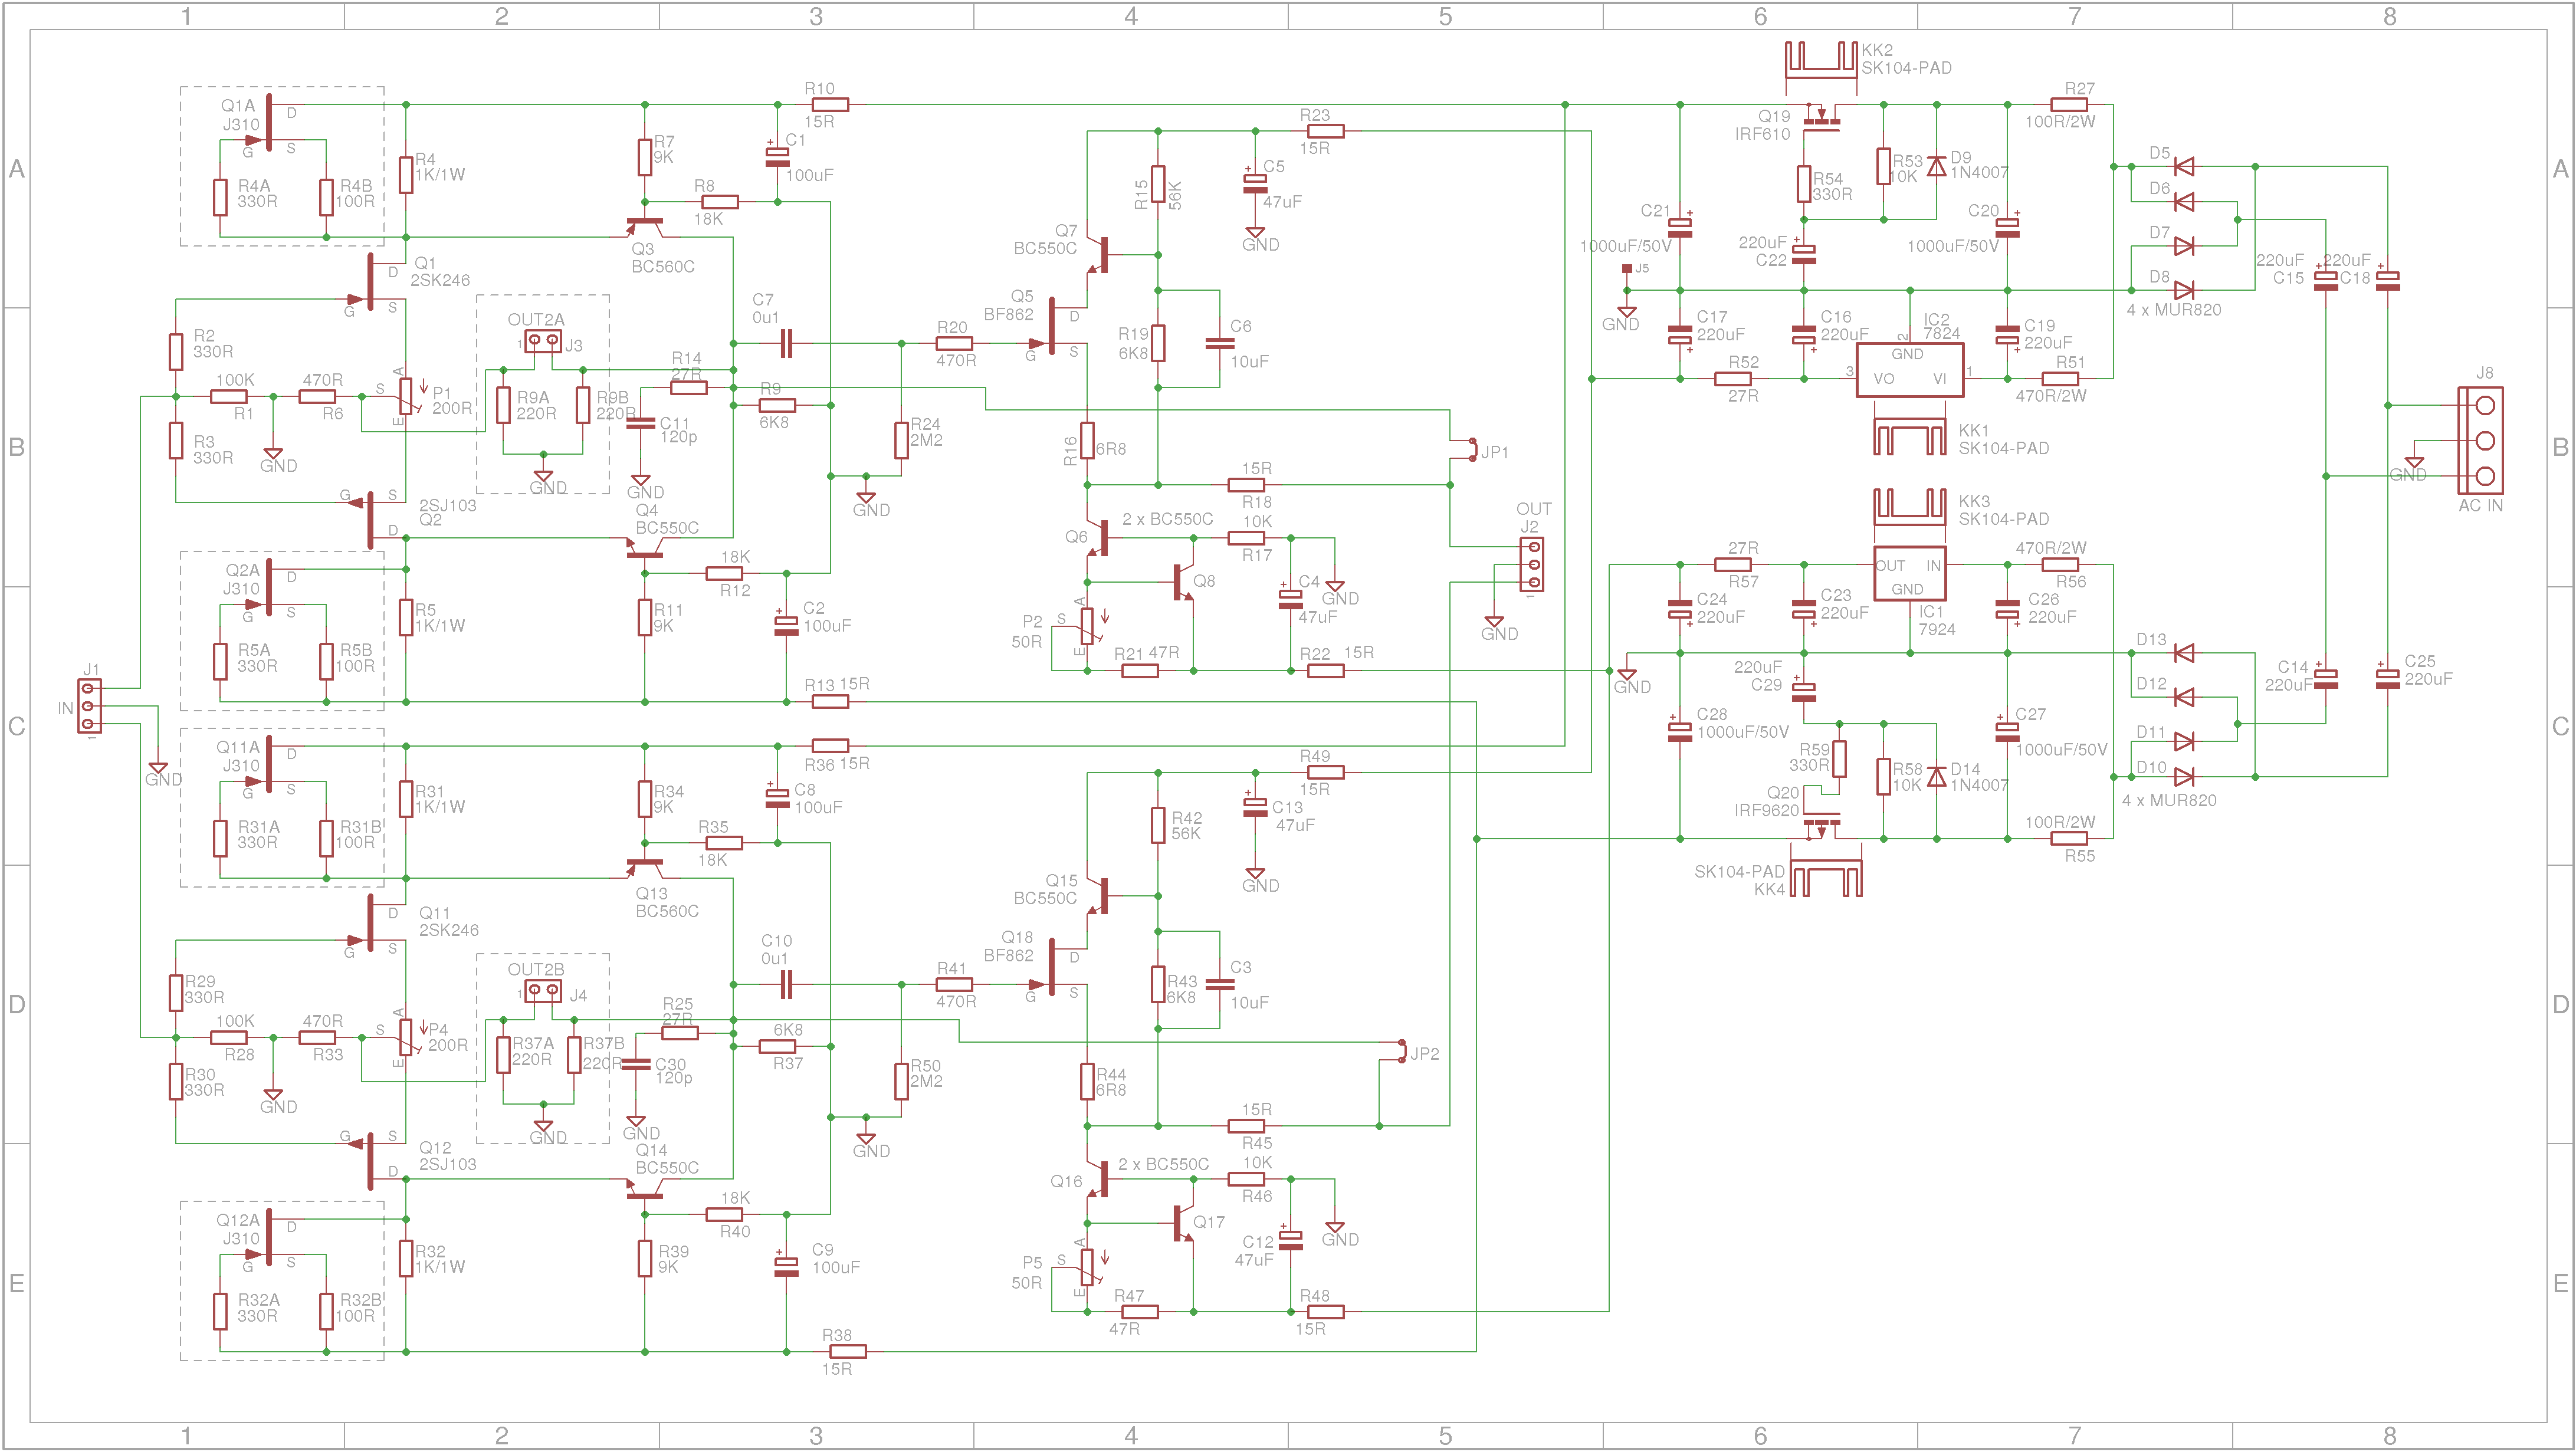
Task: Select the R15 56K resistor symbol
Action: click(x=1158, y=184)
